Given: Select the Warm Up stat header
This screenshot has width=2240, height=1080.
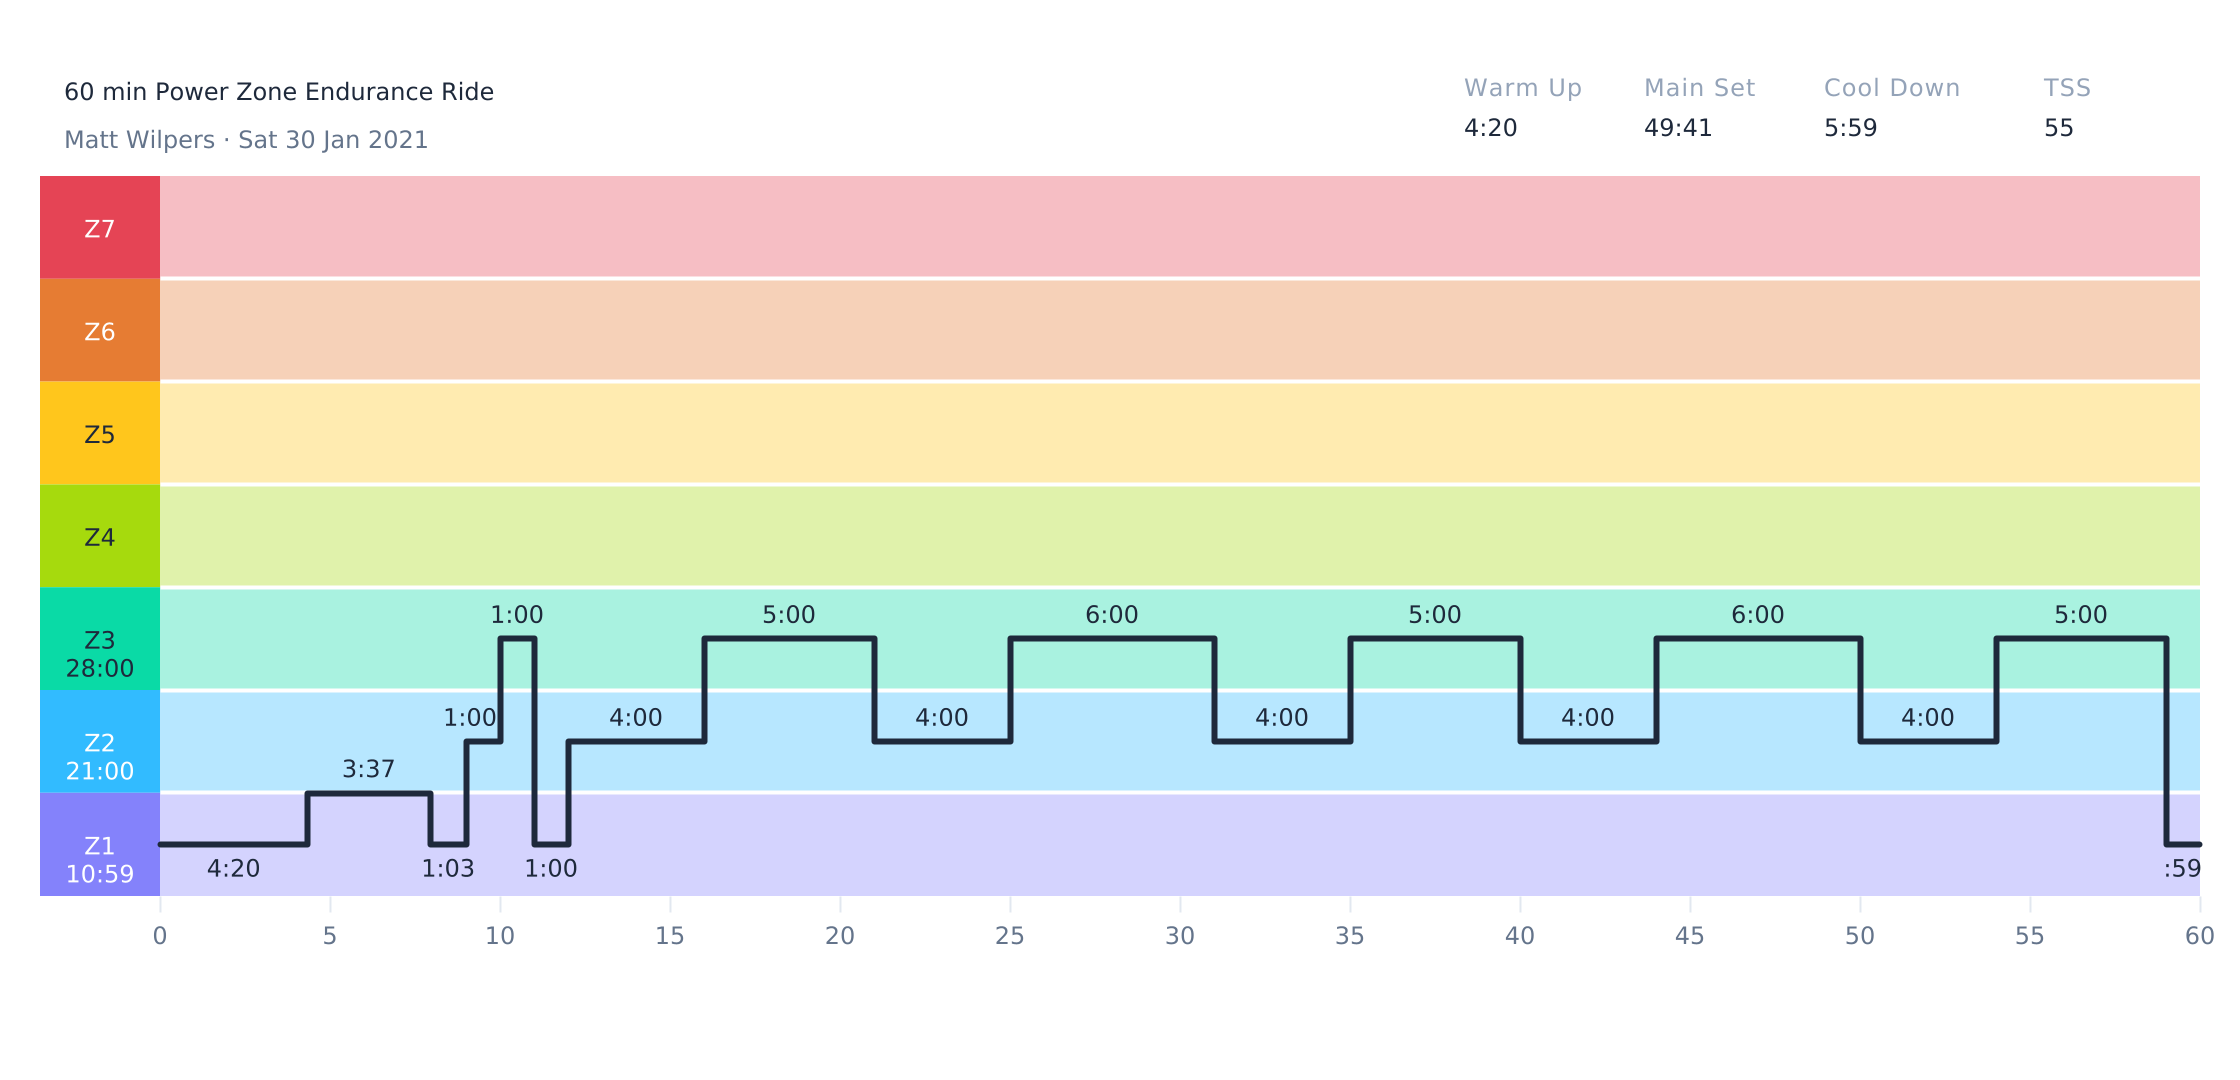Looking at the screenshot, I should [x=1522, y=88].
